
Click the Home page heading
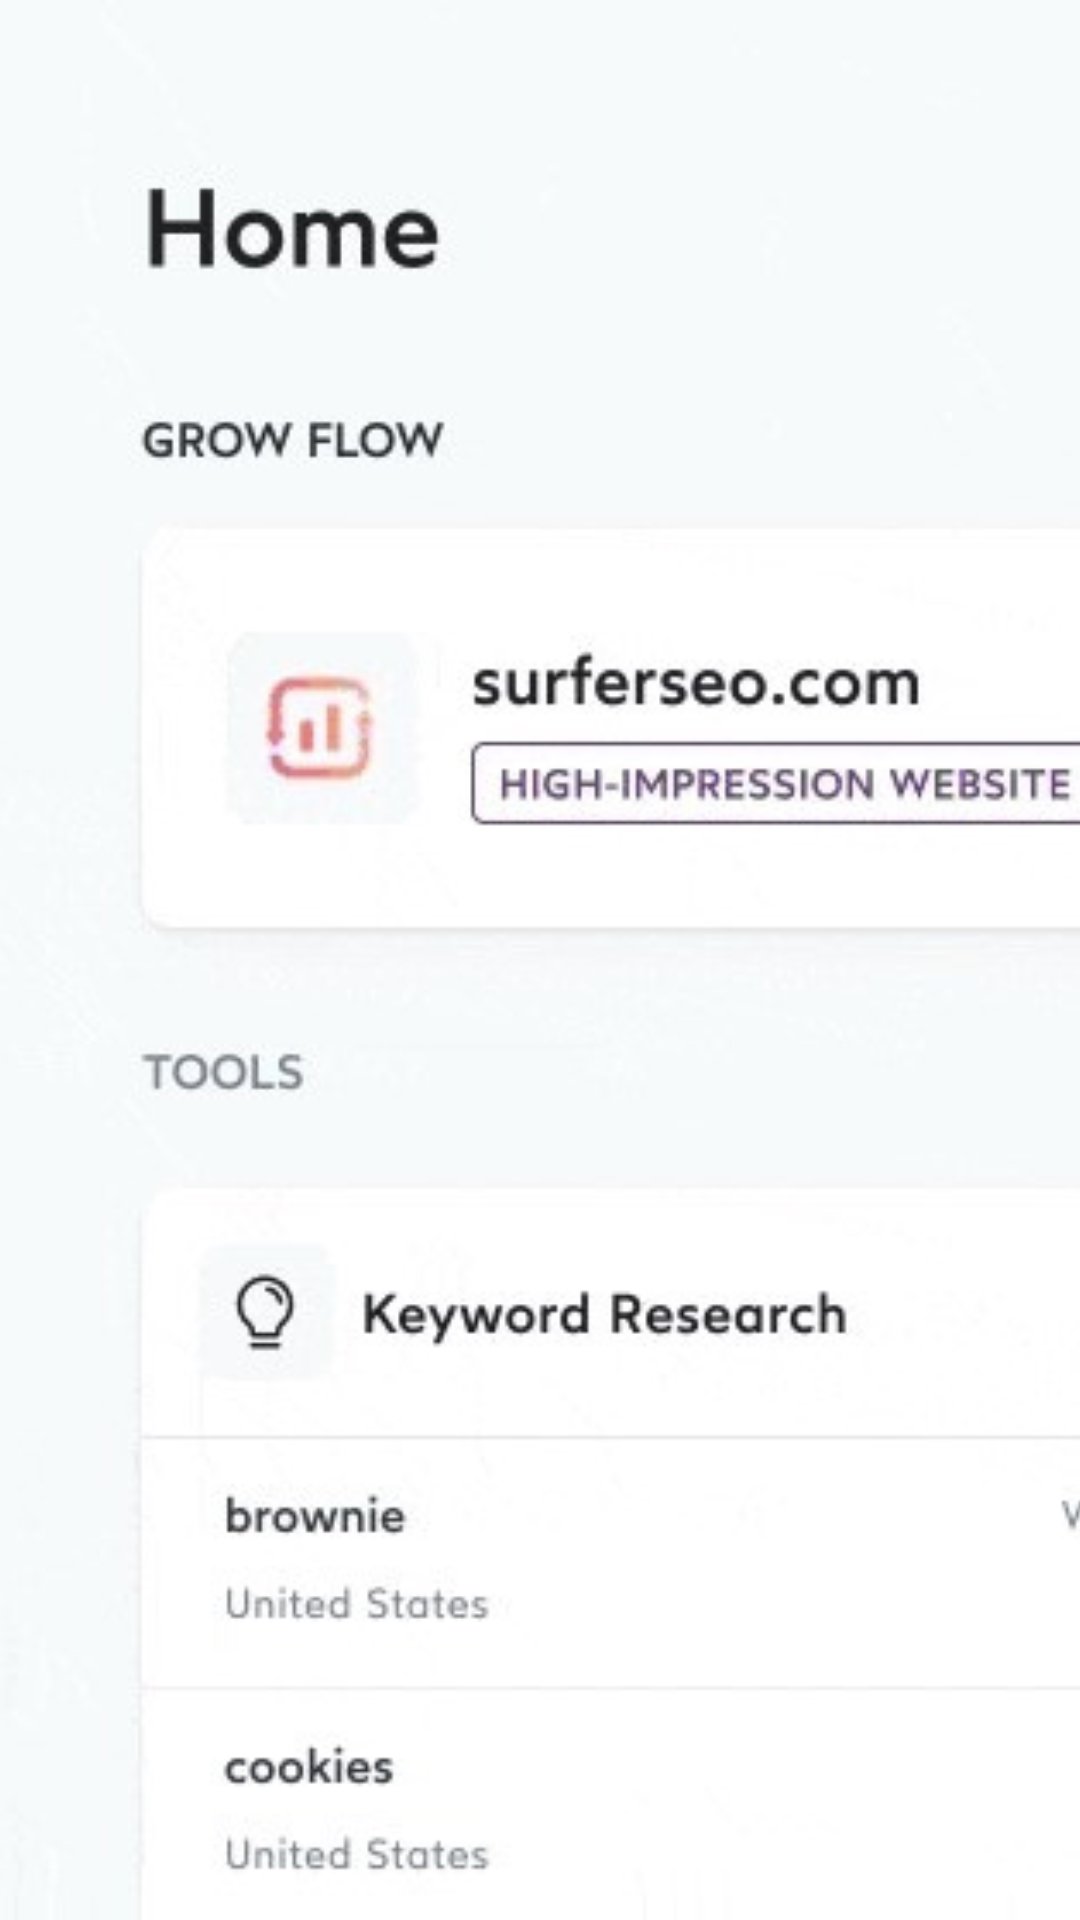point(292,230)
